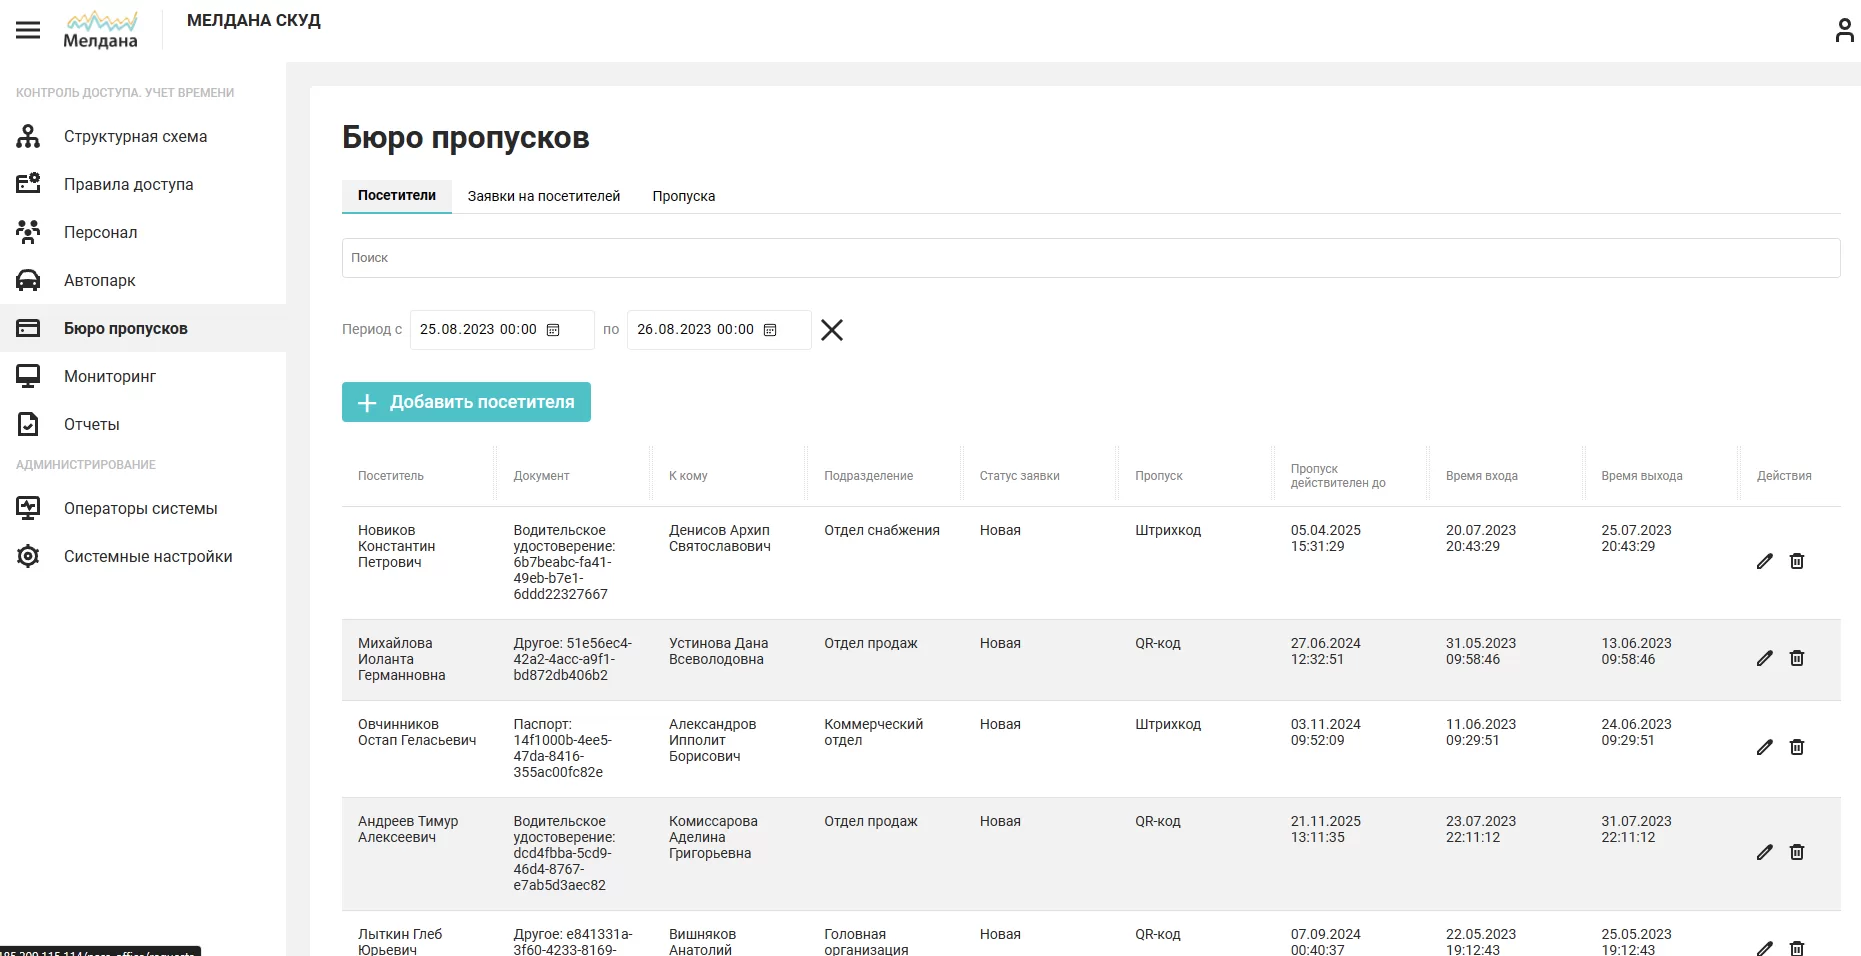
Task: Switch to Заявки на посетителей tab
Action: coord(544,196)
